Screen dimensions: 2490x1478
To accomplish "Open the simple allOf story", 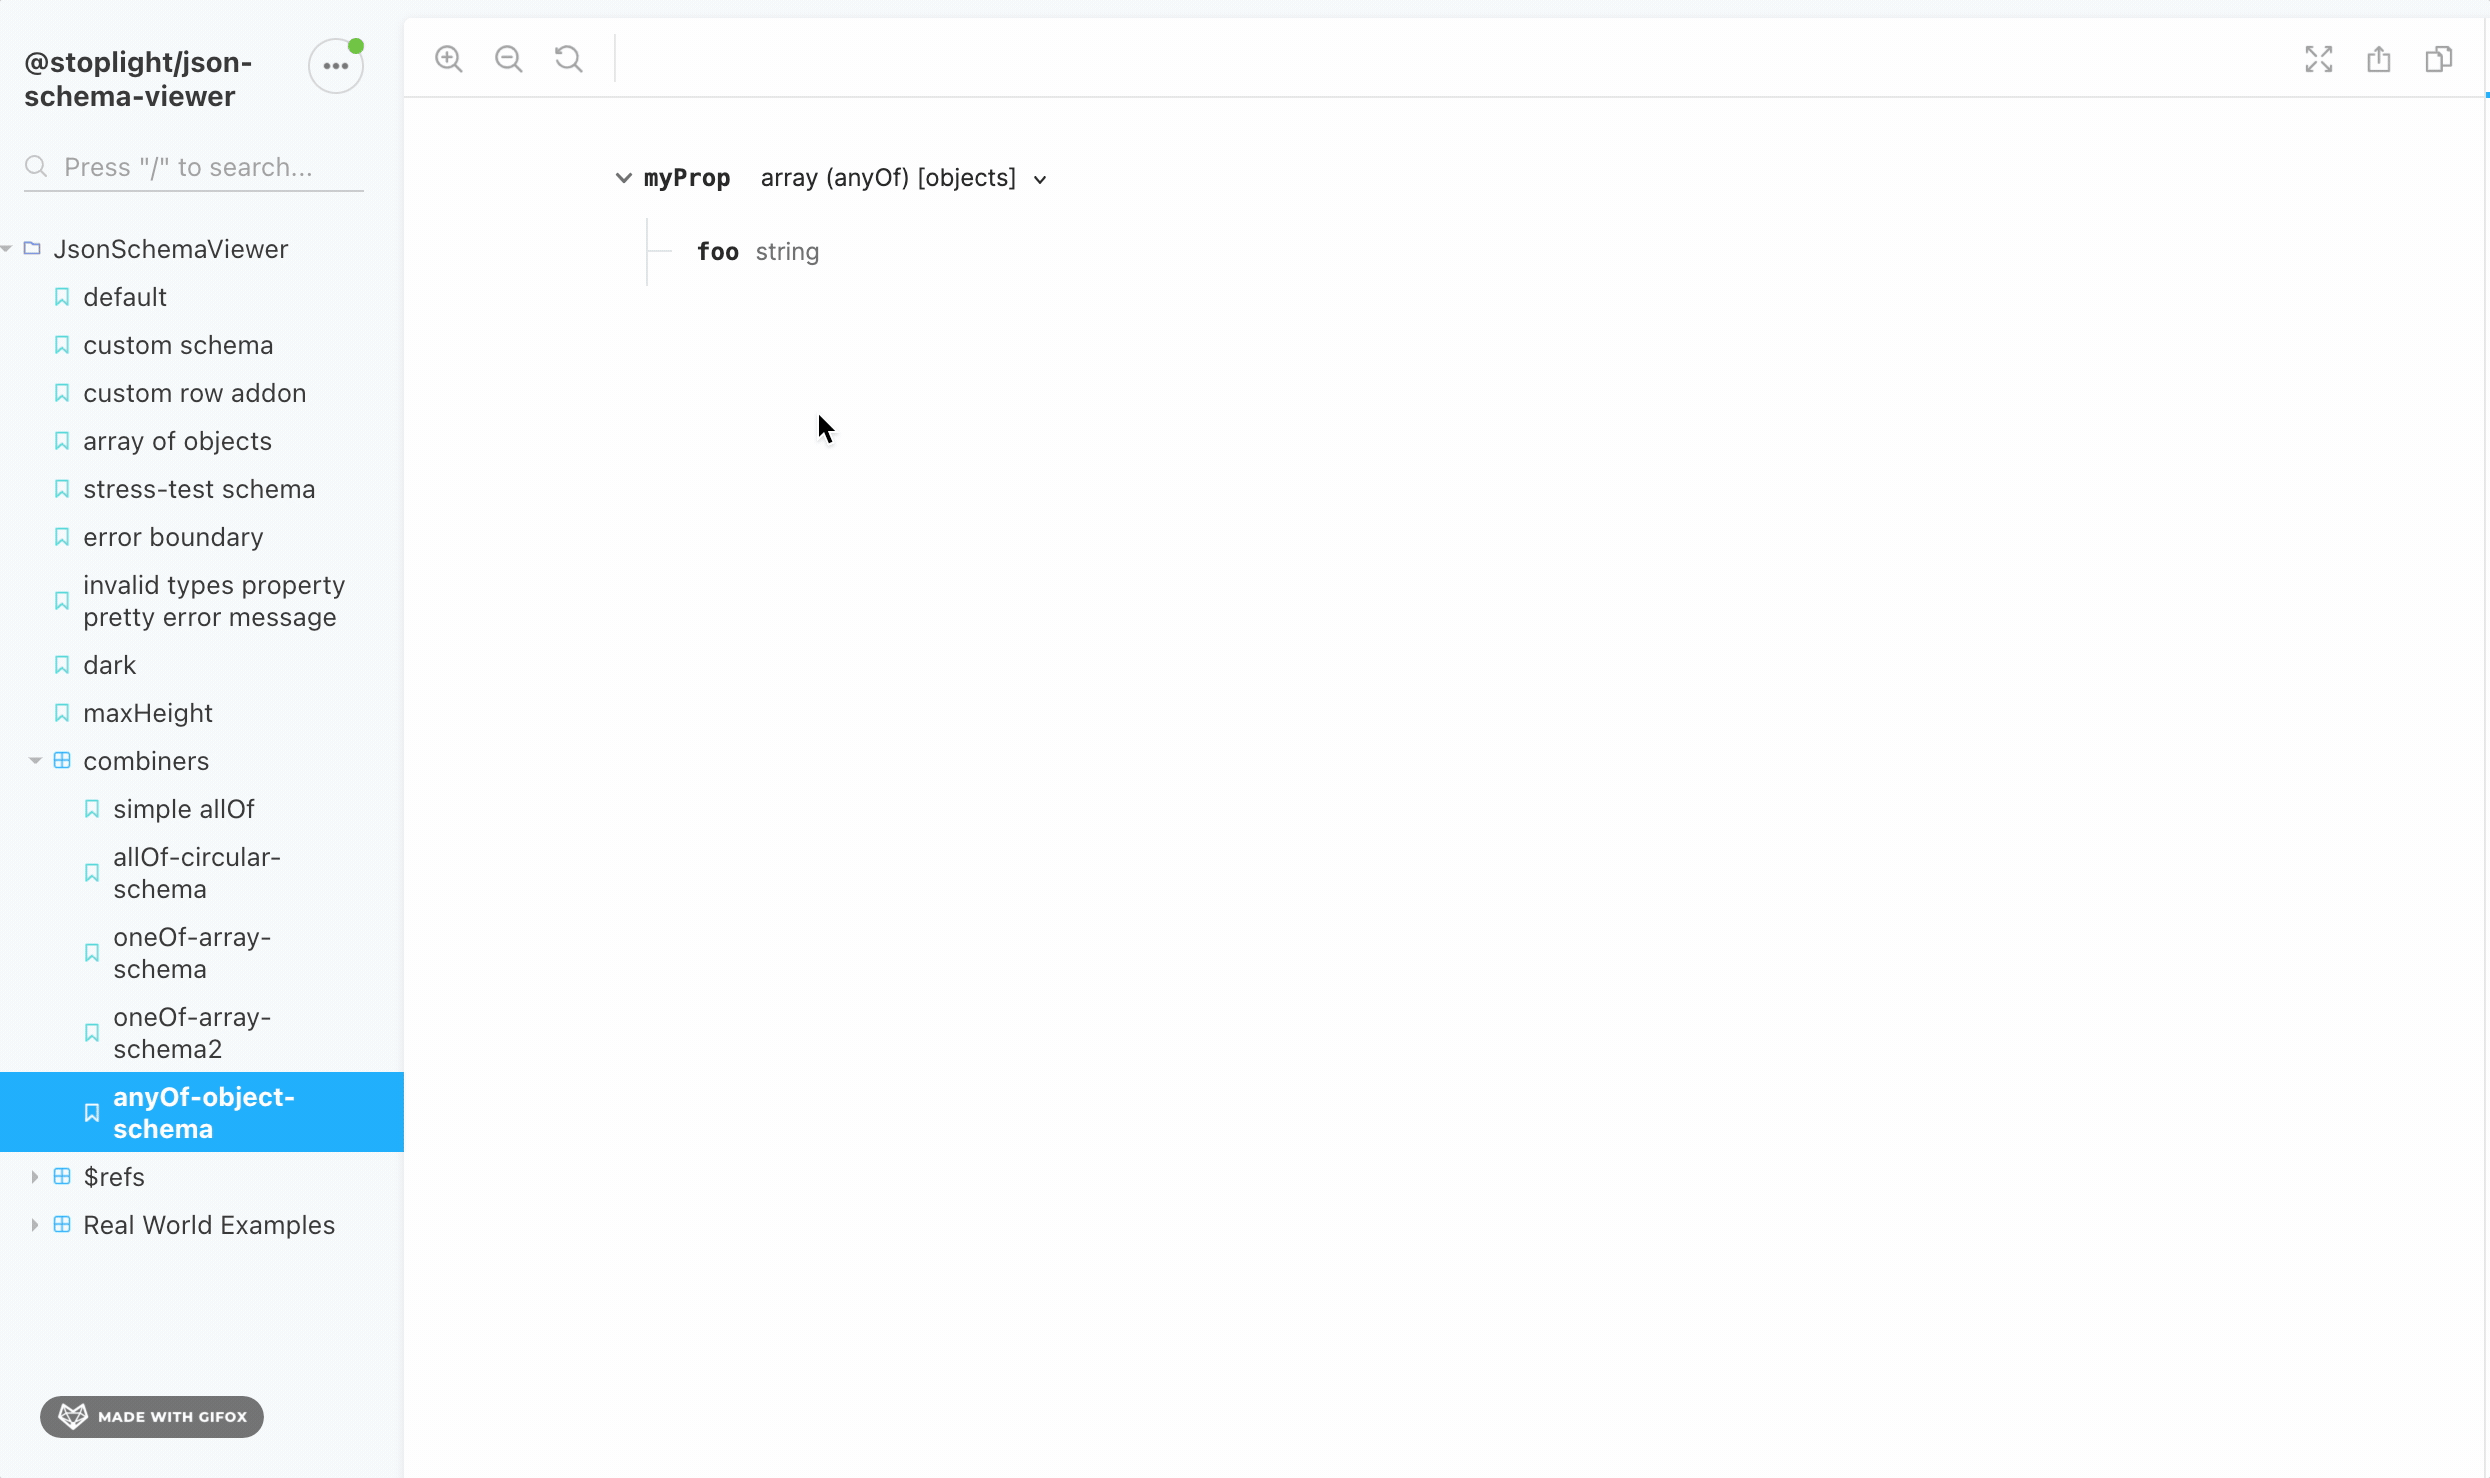I will click(x=184, y=809).
